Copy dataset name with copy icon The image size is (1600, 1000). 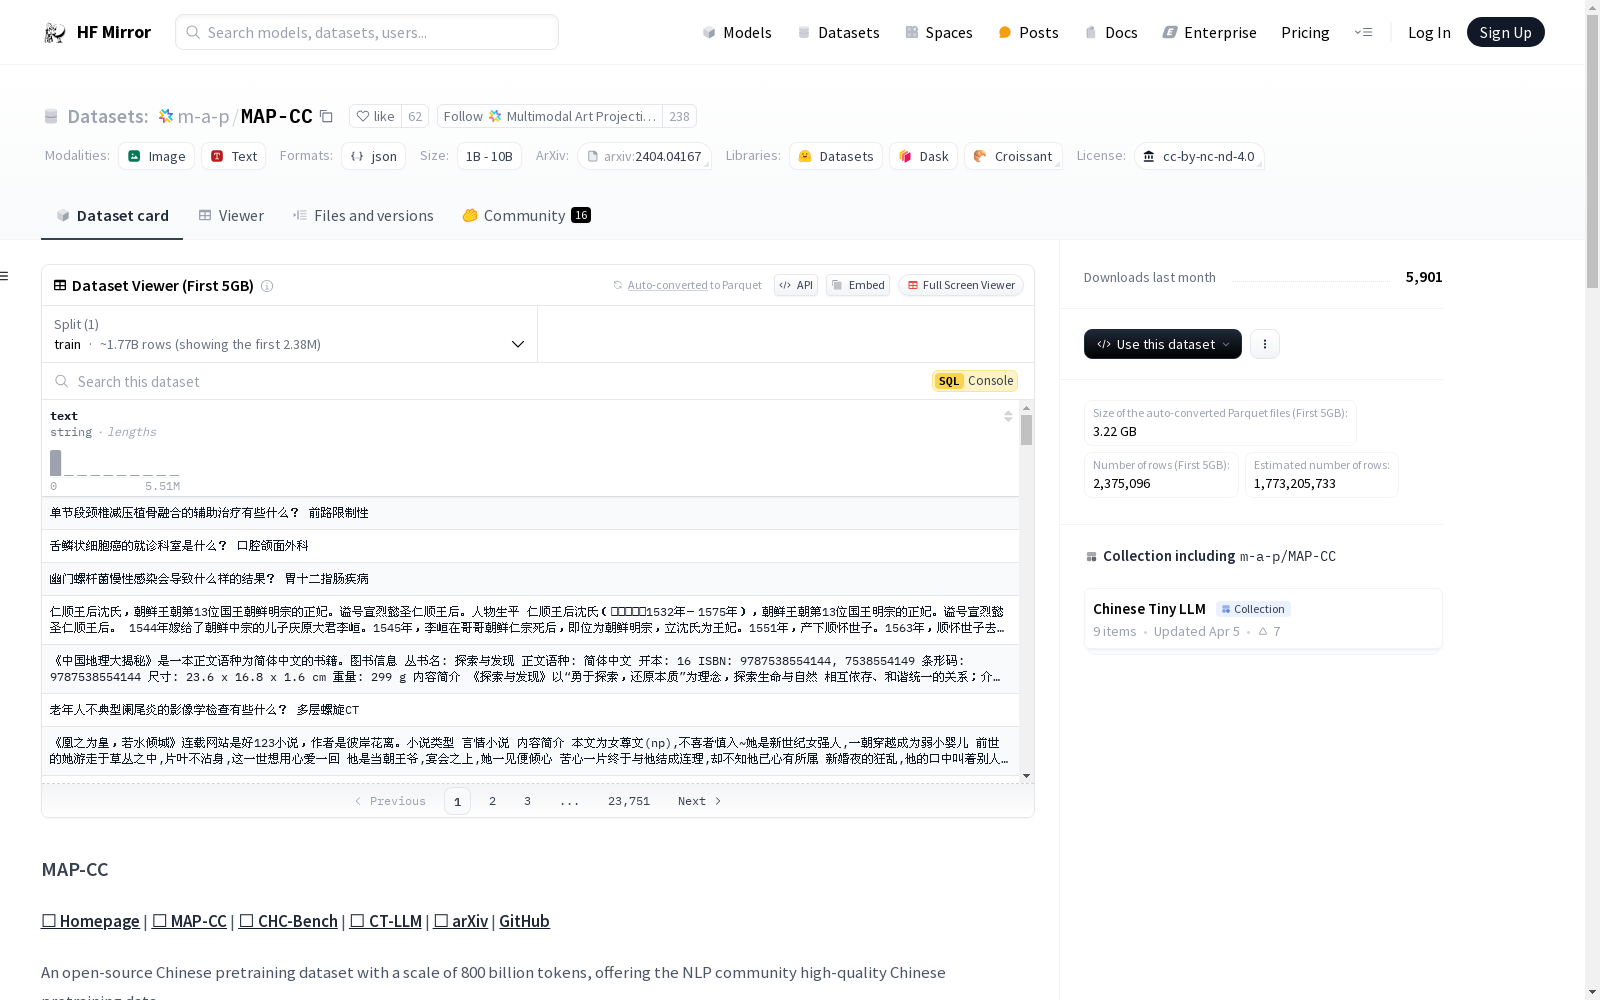pos(326,116)
